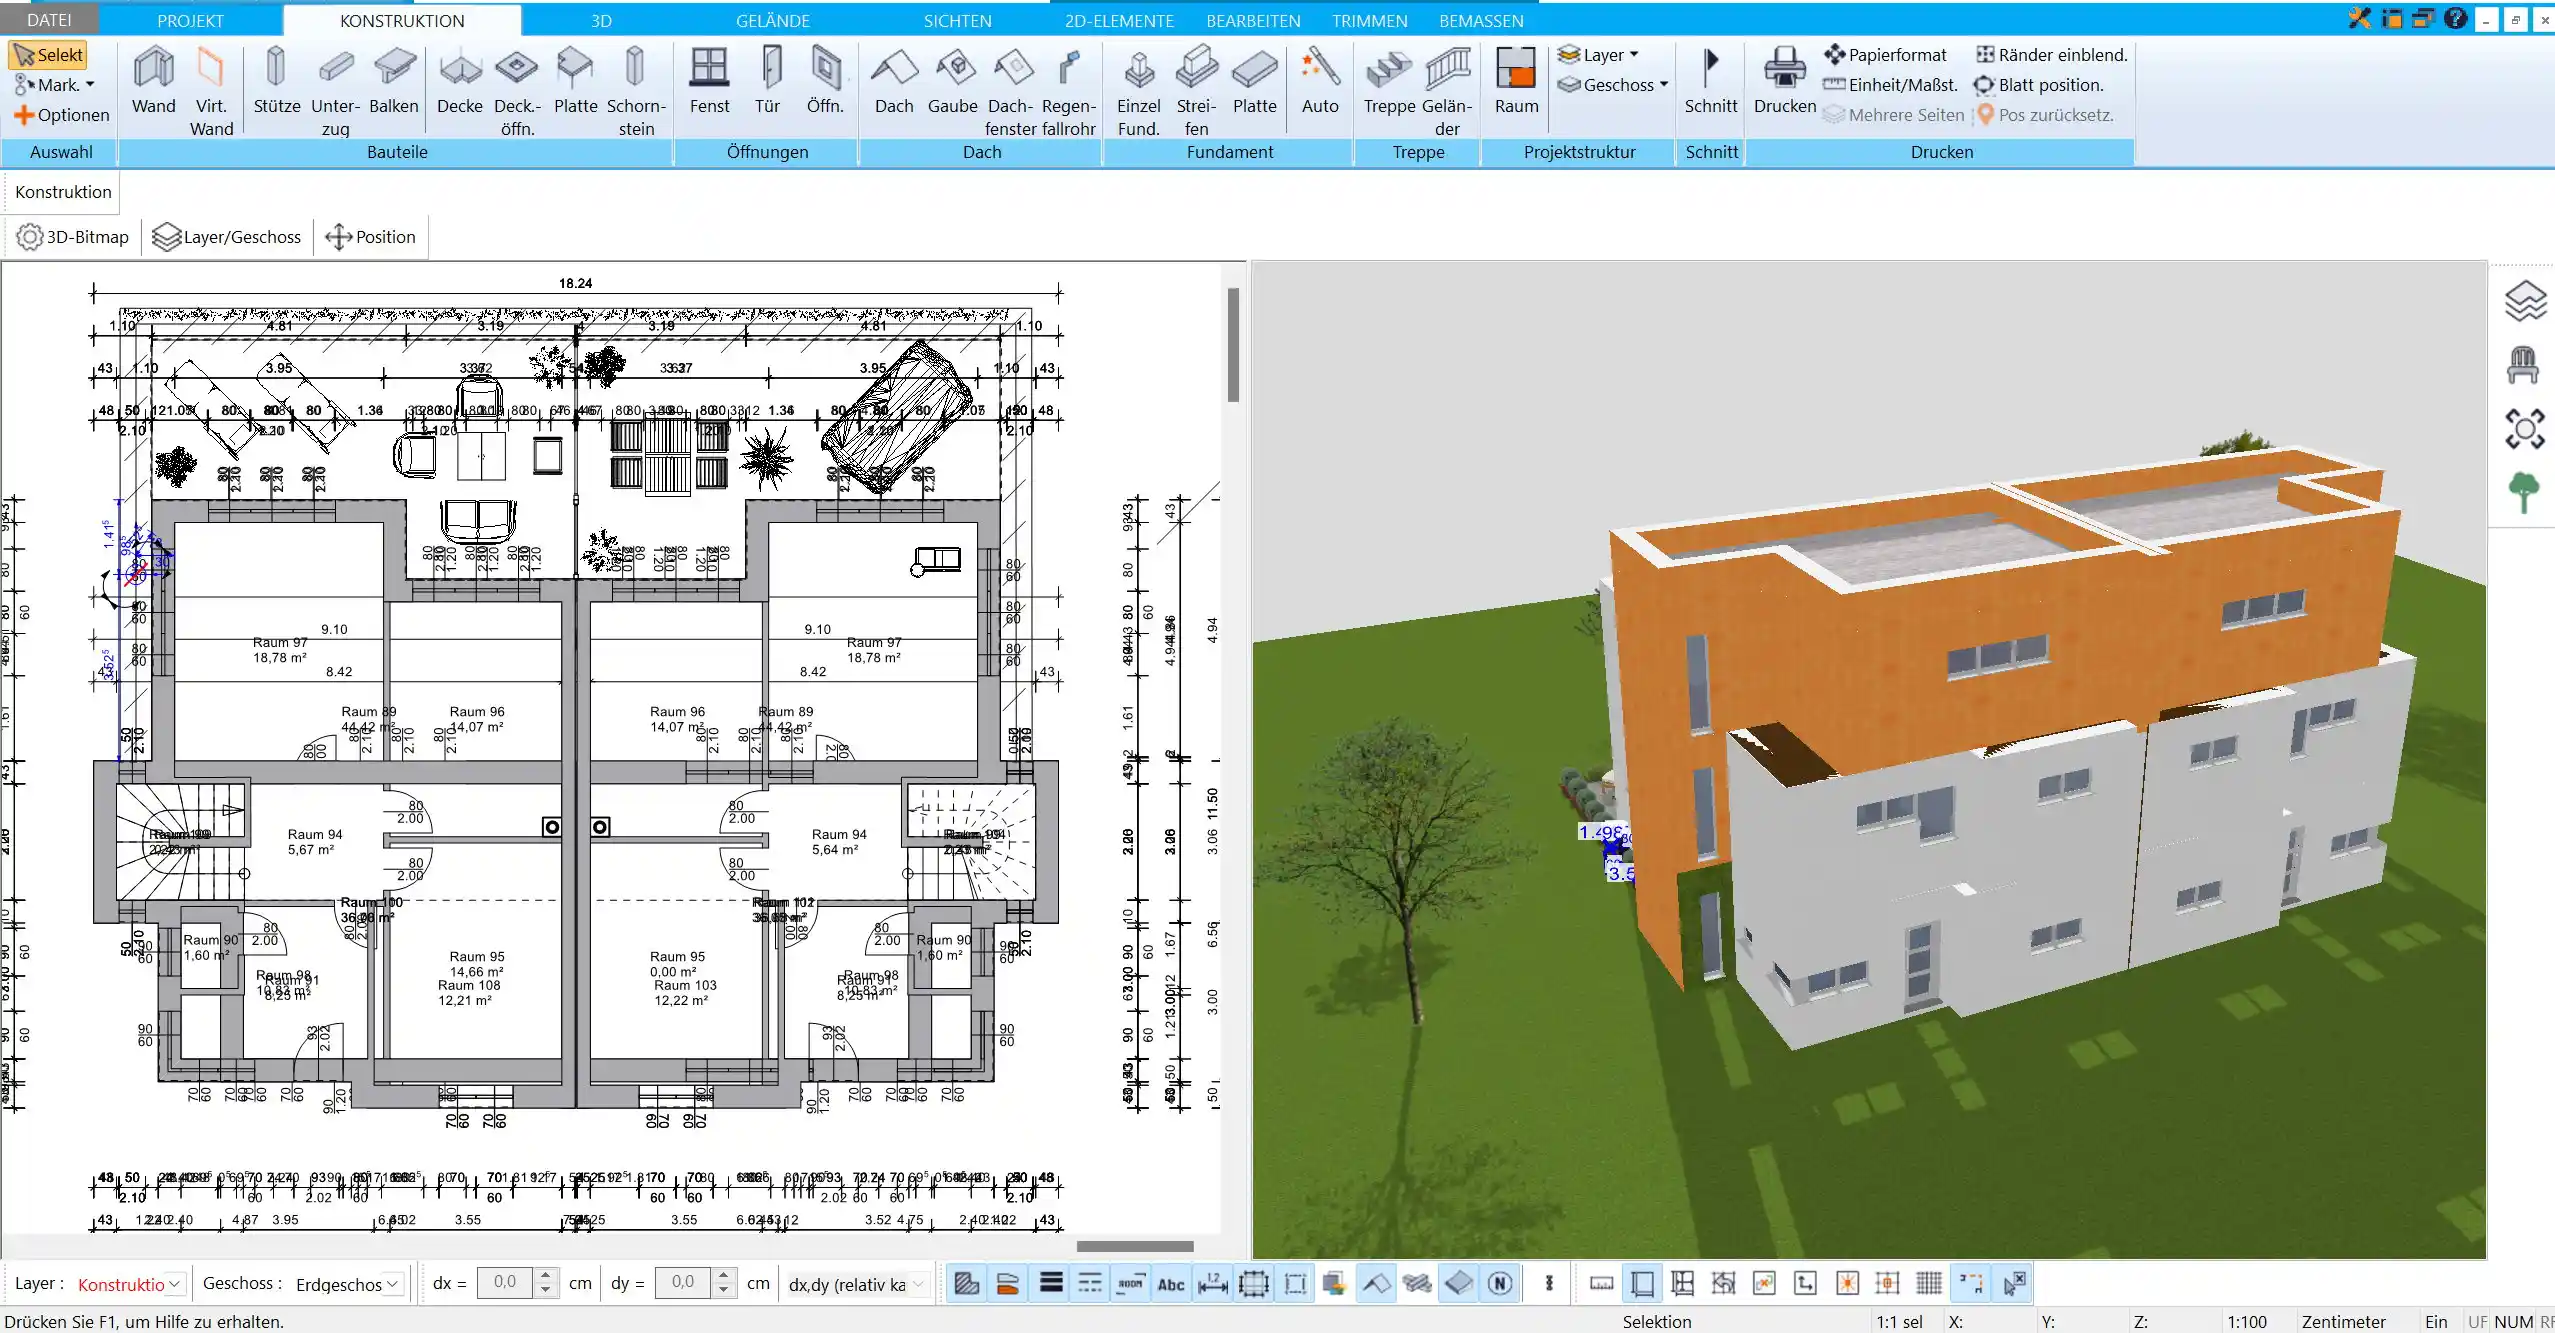This screenshot has height=1333, width=2555.
Task: Open the 2D-ELEMENTE tab
Action: 1119,20
